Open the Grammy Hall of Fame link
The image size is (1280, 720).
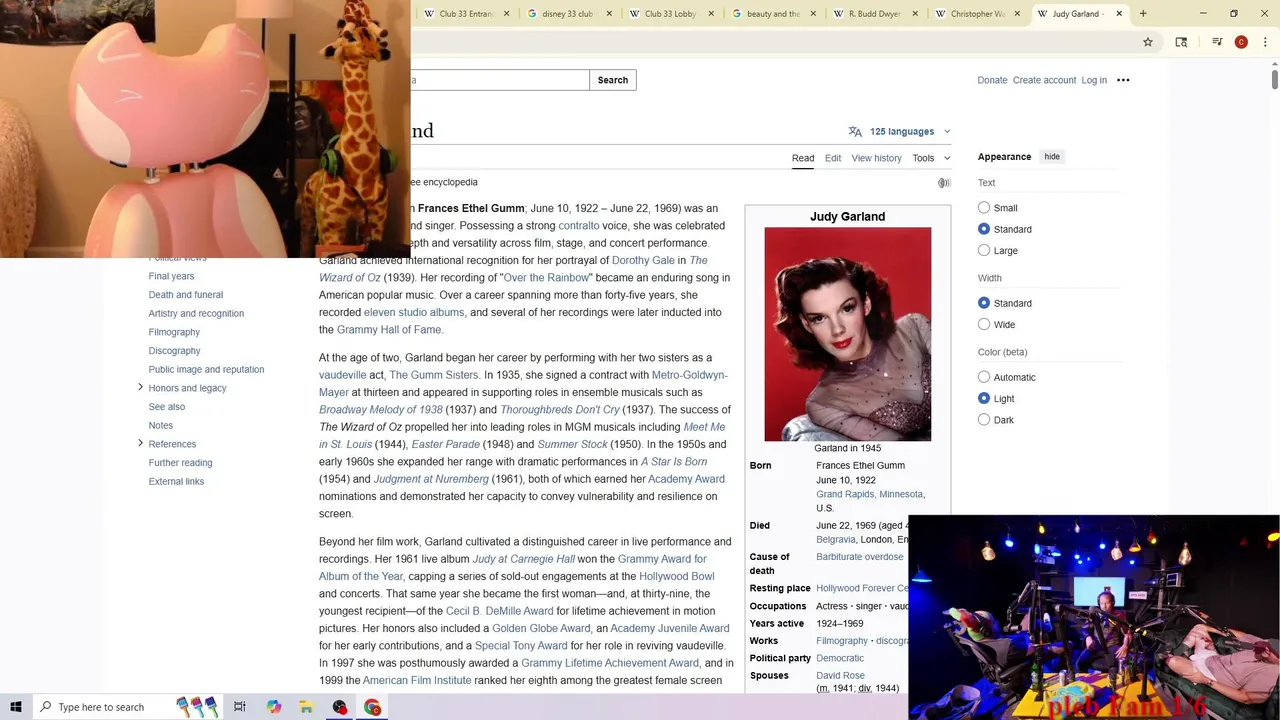pos(388,330)
